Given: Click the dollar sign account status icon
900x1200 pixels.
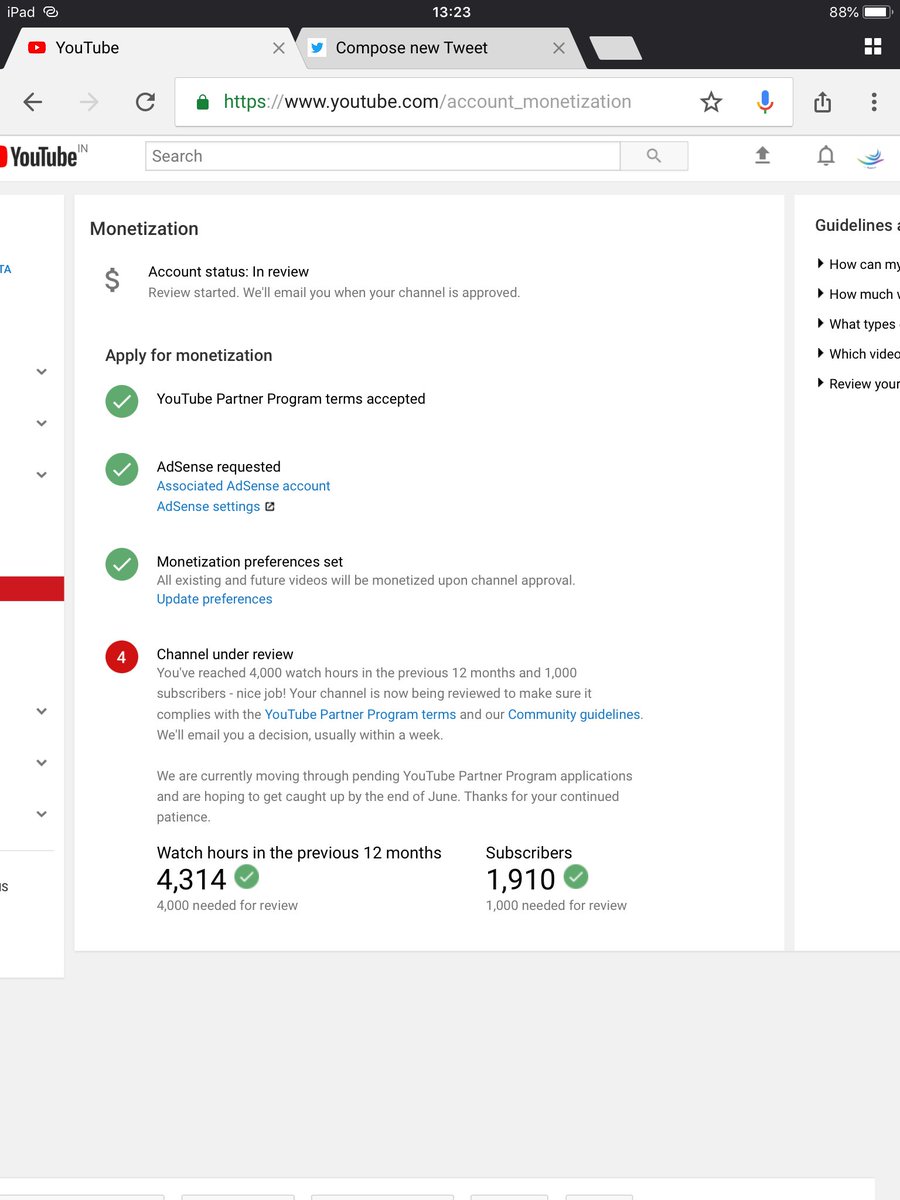Looking at the screenshot, I should tap(112, 280).
